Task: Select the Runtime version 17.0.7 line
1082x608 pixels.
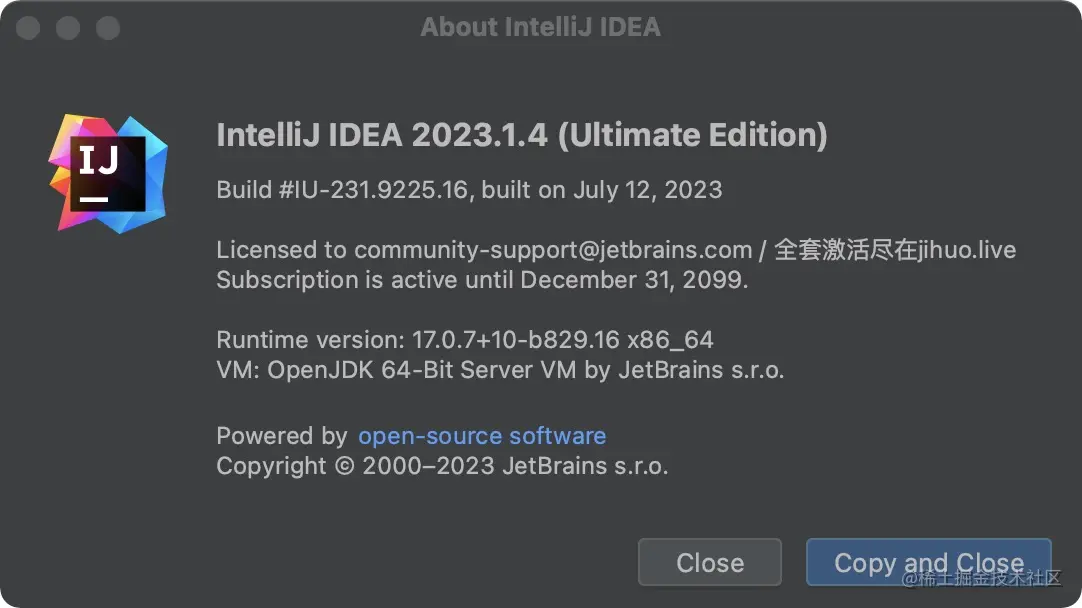Action: pos(465,340)
